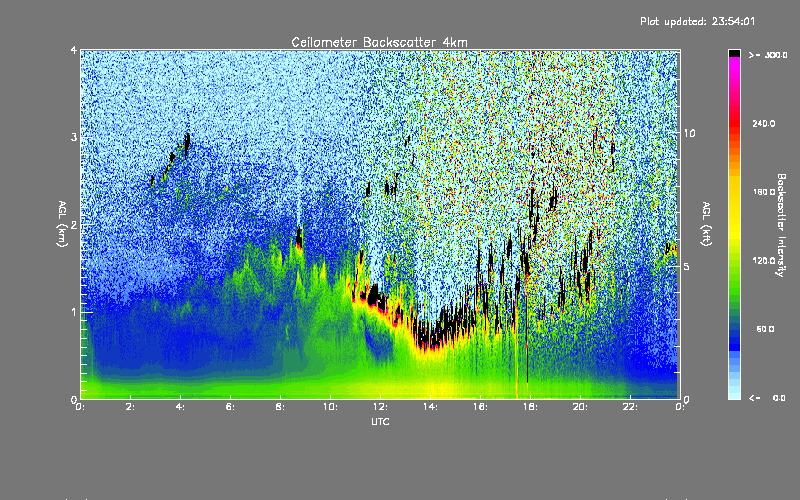This screenshot has height=500, width=800.
Task: Click the "Plot updated: 23:54:01" timestamp
Action: (697, 22)
